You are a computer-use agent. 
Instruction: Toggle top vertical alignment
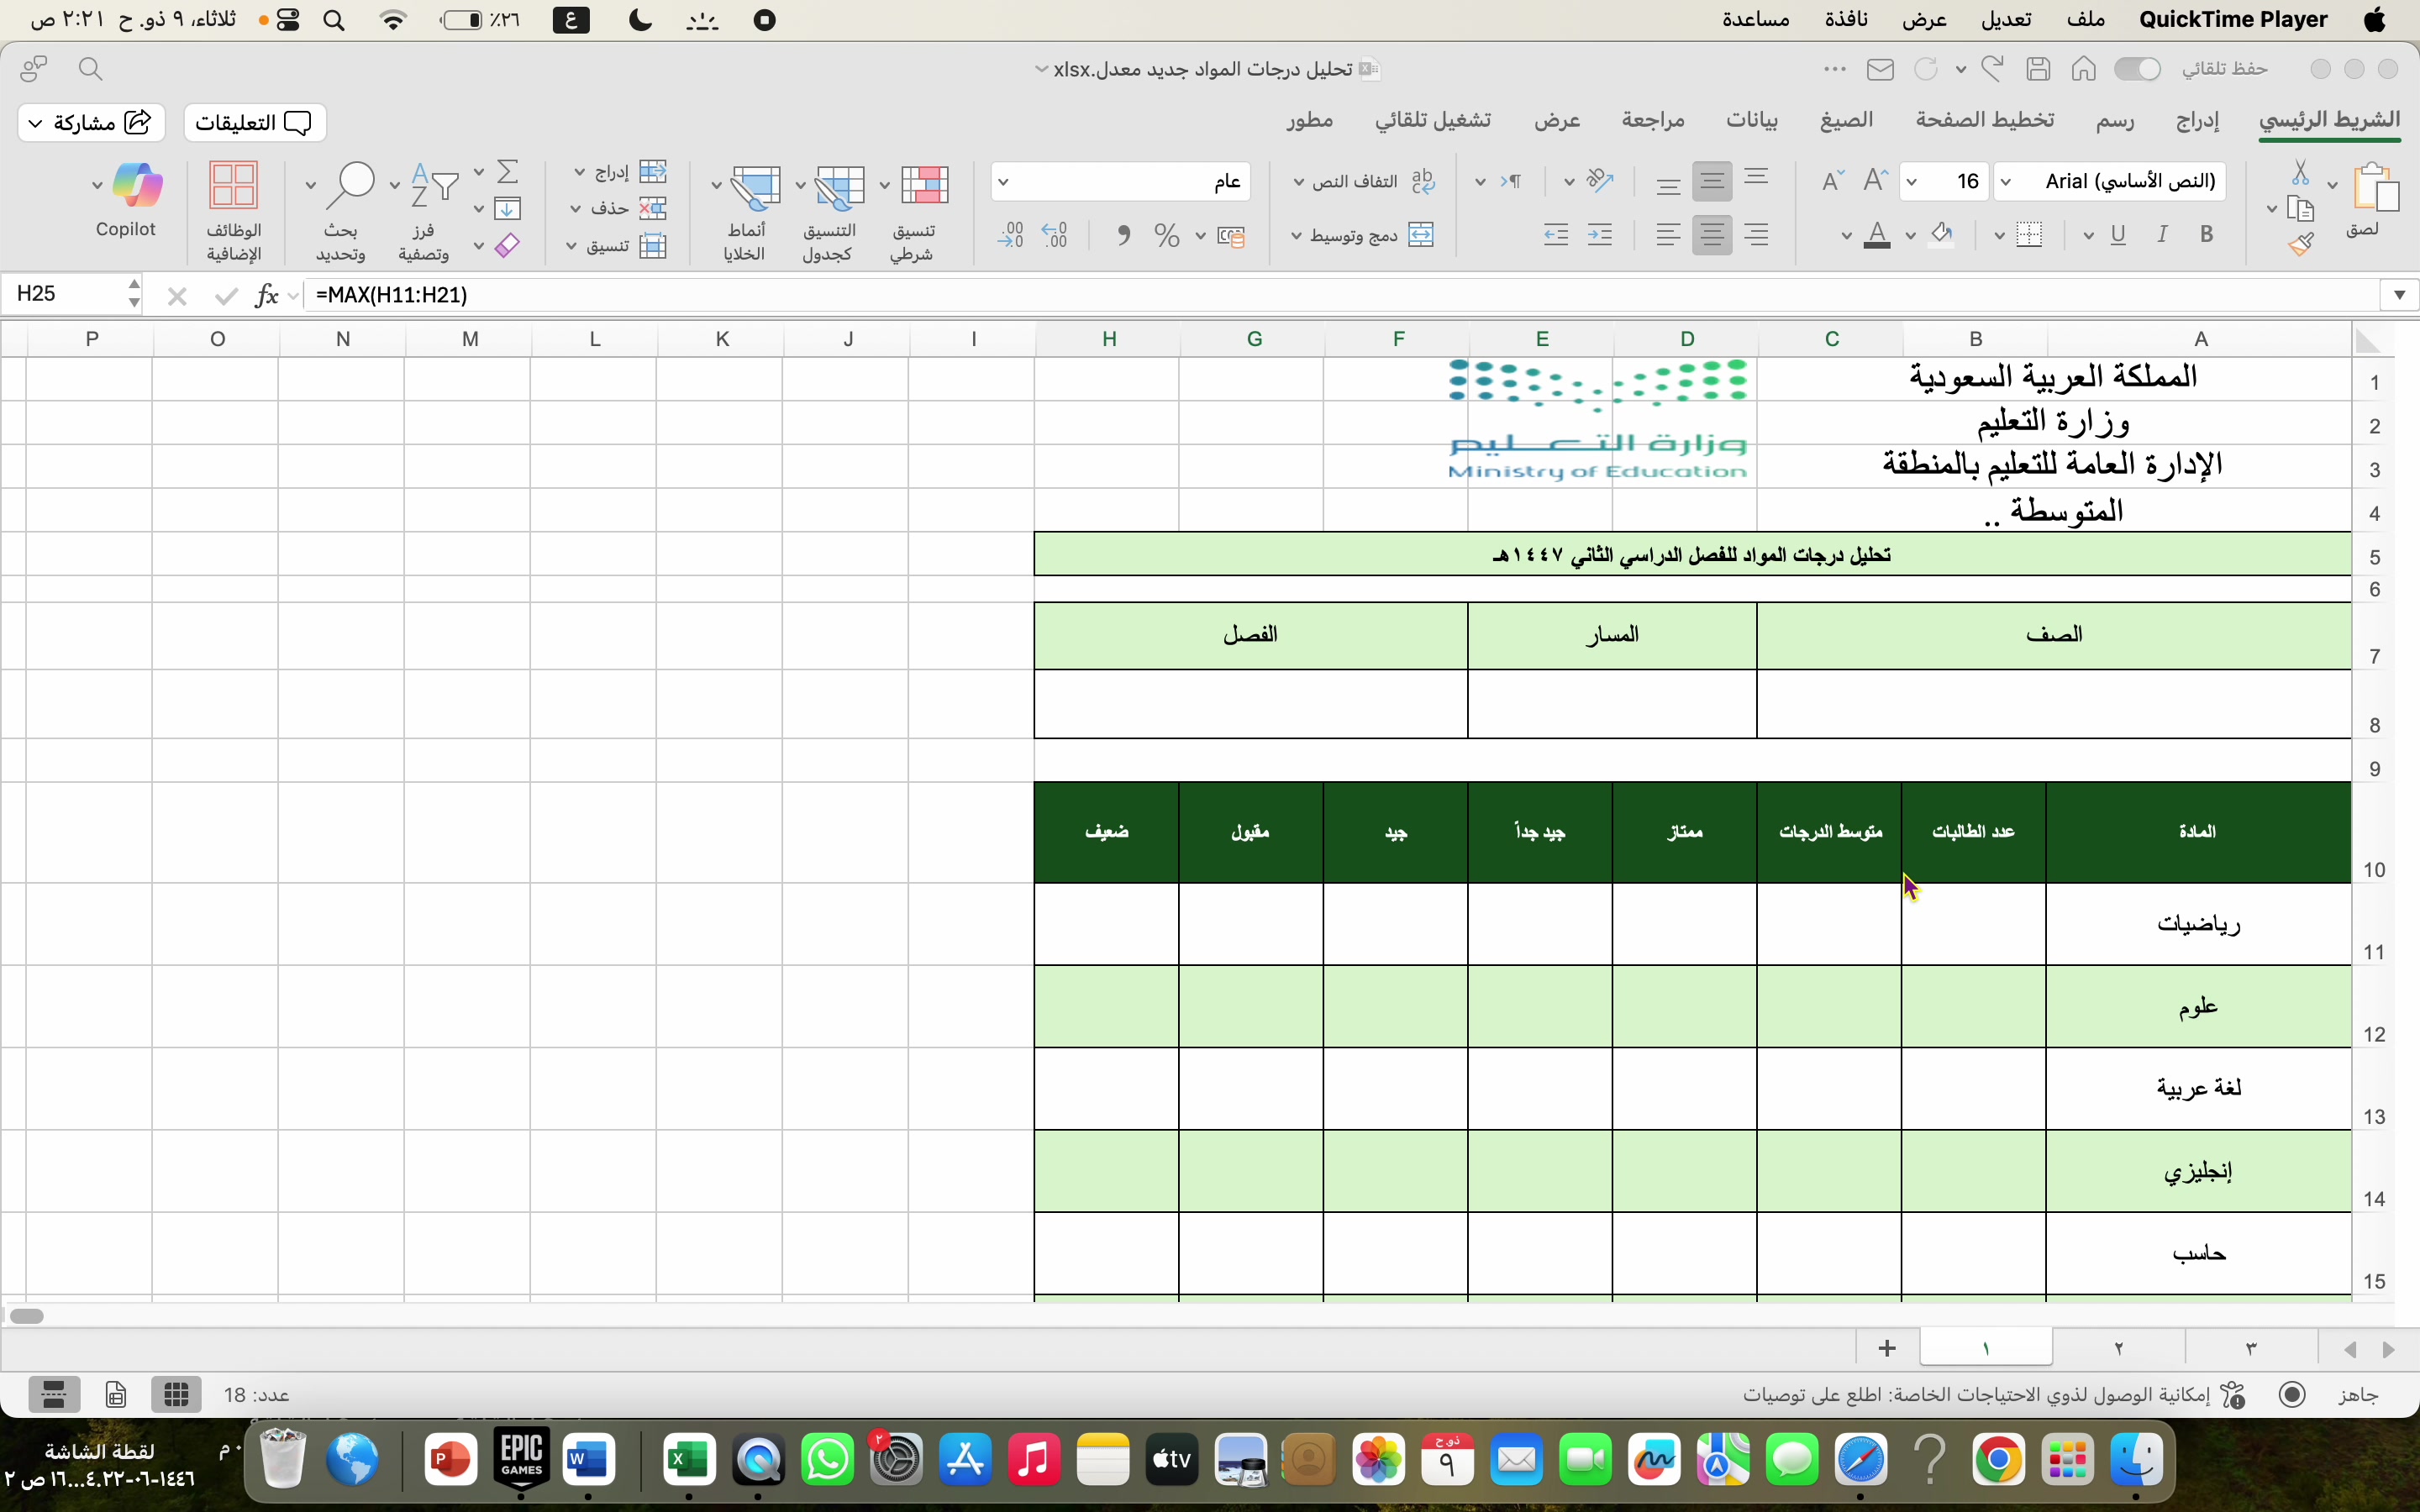(x=1757, y=177)
